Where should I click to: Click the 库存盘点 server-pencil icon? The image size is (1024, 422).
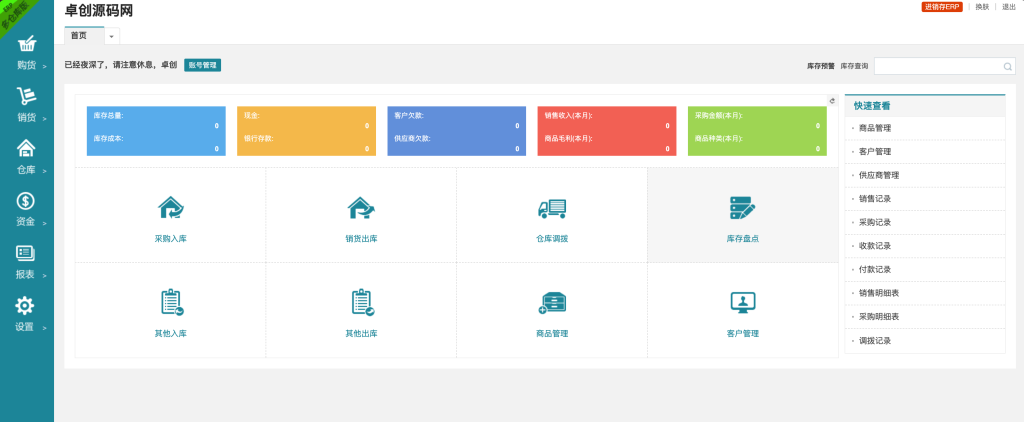743,208
